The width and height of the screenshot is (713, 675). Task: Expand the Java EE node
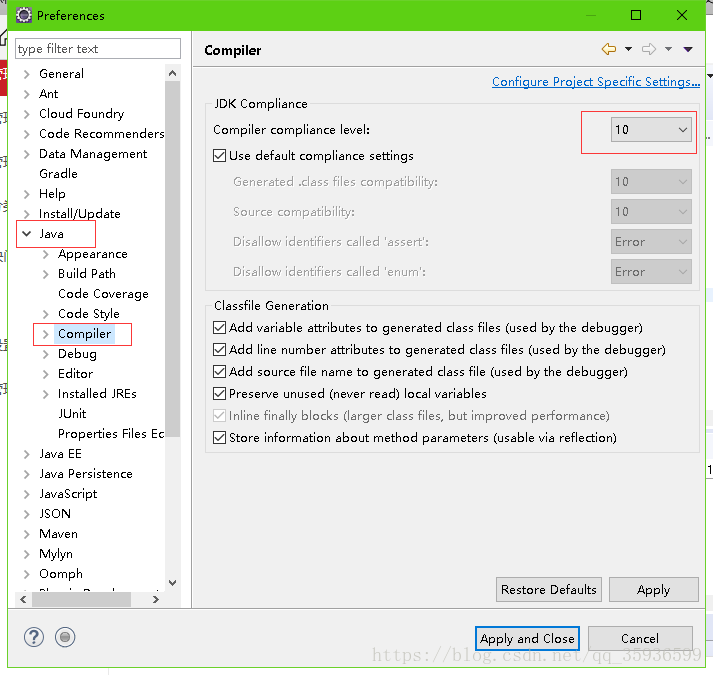point(26,454)
